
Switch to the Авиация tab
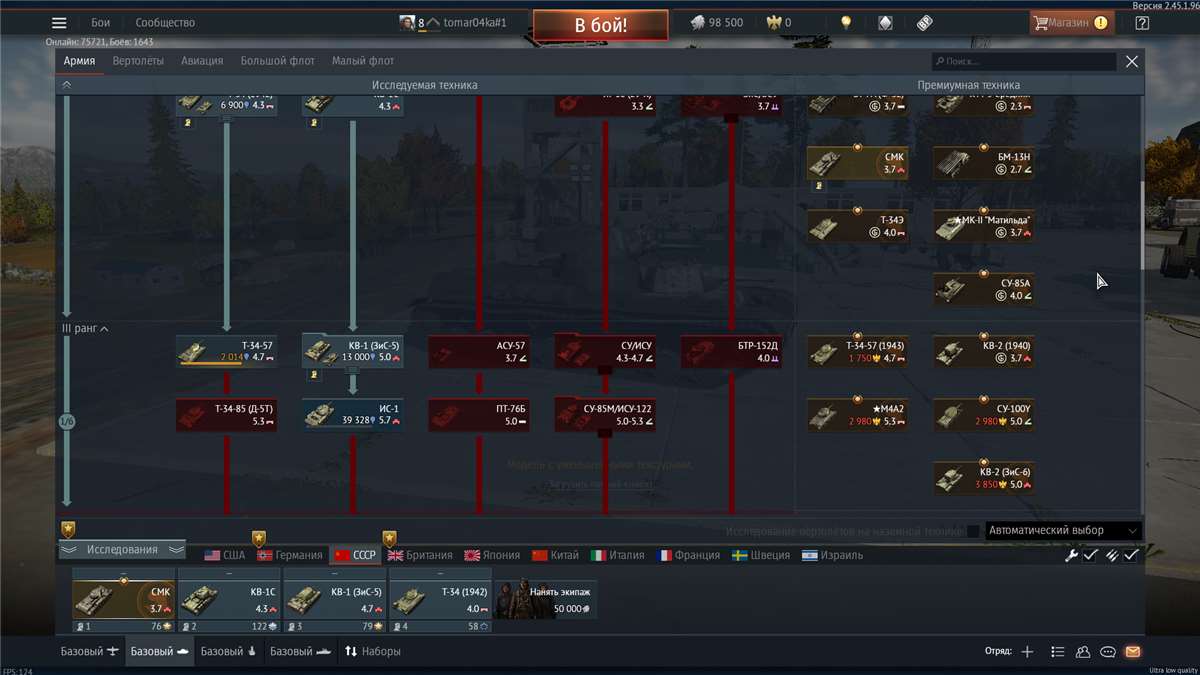pyautogui.click(x=202, y=61)
